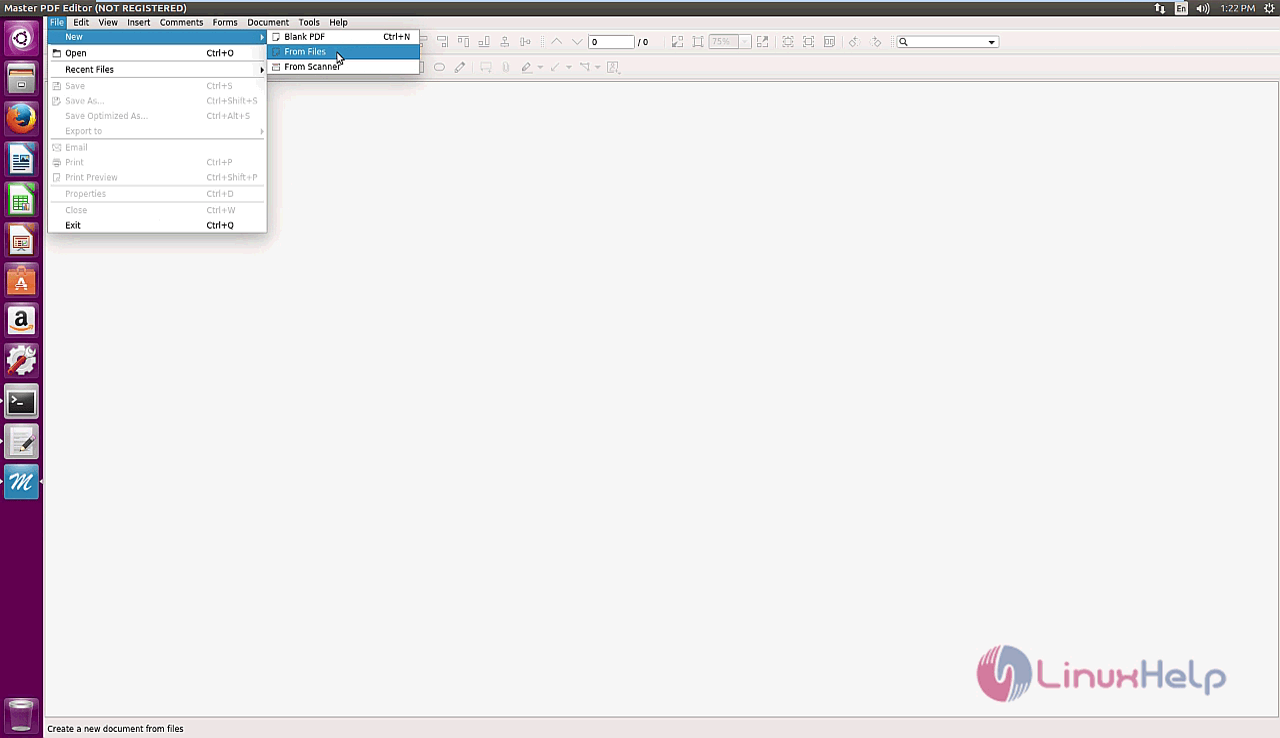Viewport: 1280px width, 738px height.
Task: Open the Insert menu
Action: click(x=139, y=22)
